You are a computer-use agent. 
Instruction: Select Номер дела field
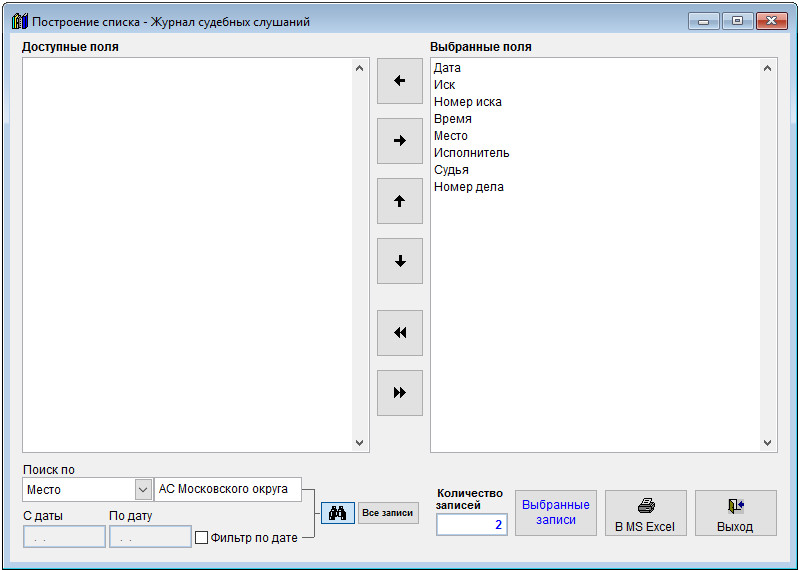coord(468,187)
